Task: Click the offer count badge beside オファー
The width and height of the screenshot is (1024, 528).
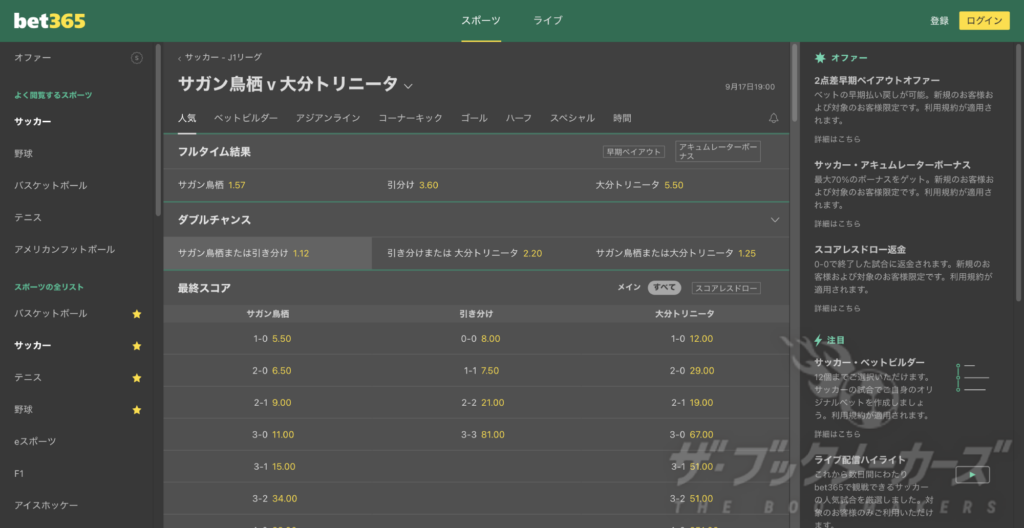Action: (x=136, y=58)
